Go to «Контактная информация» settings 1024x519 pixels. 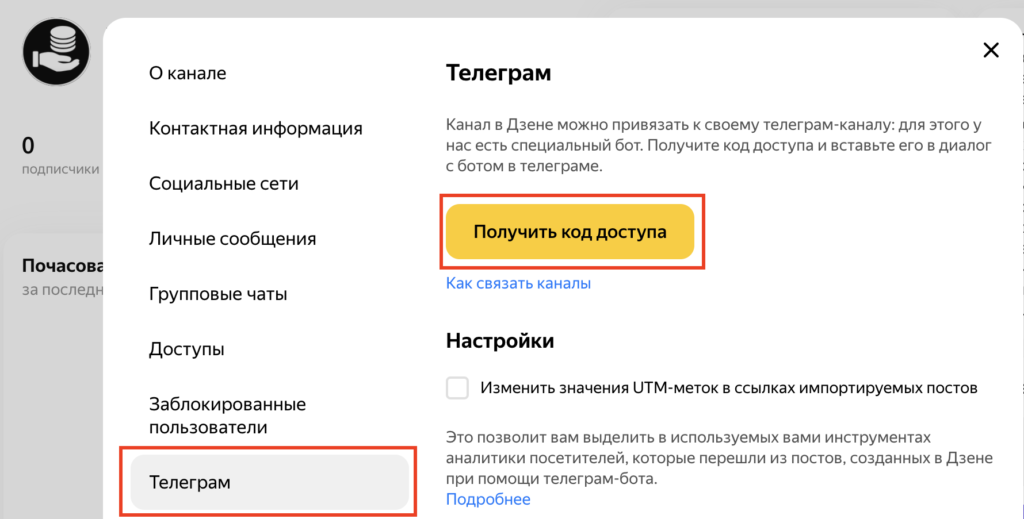coord(255,128)
